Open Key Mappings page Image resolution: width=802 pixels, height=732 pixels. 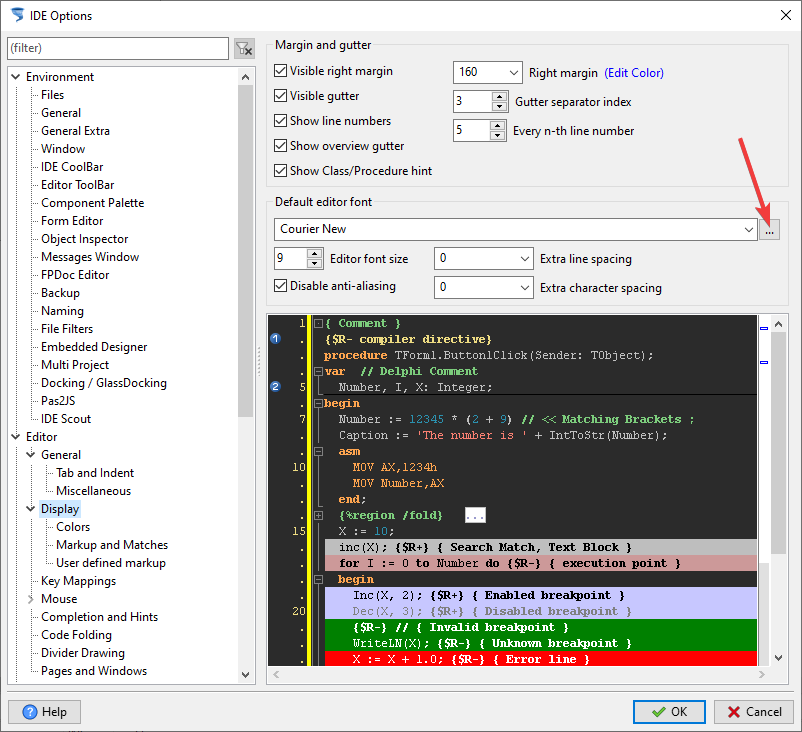tap(78, 581)
